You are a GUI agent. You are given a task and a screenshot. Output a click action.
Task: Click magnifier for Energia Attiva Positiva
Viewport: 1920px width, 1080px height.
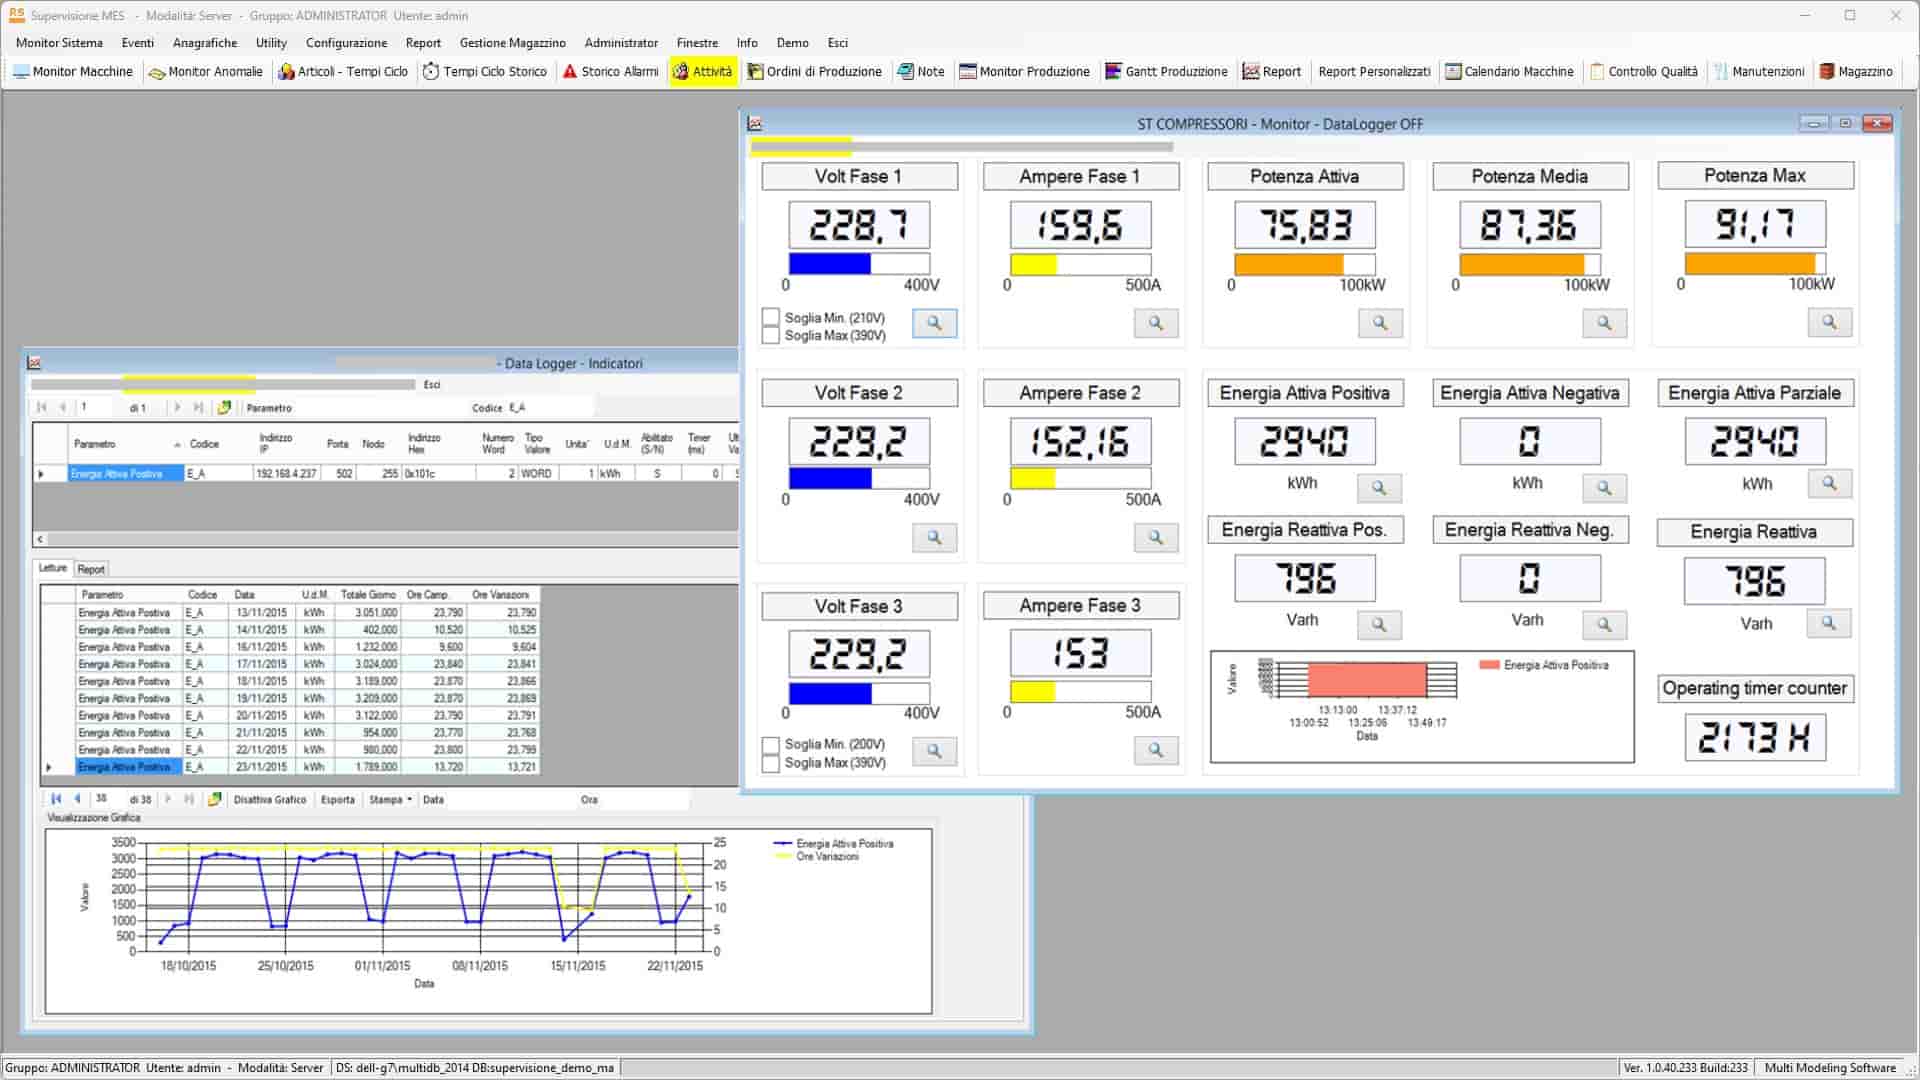coord(1379,488)
